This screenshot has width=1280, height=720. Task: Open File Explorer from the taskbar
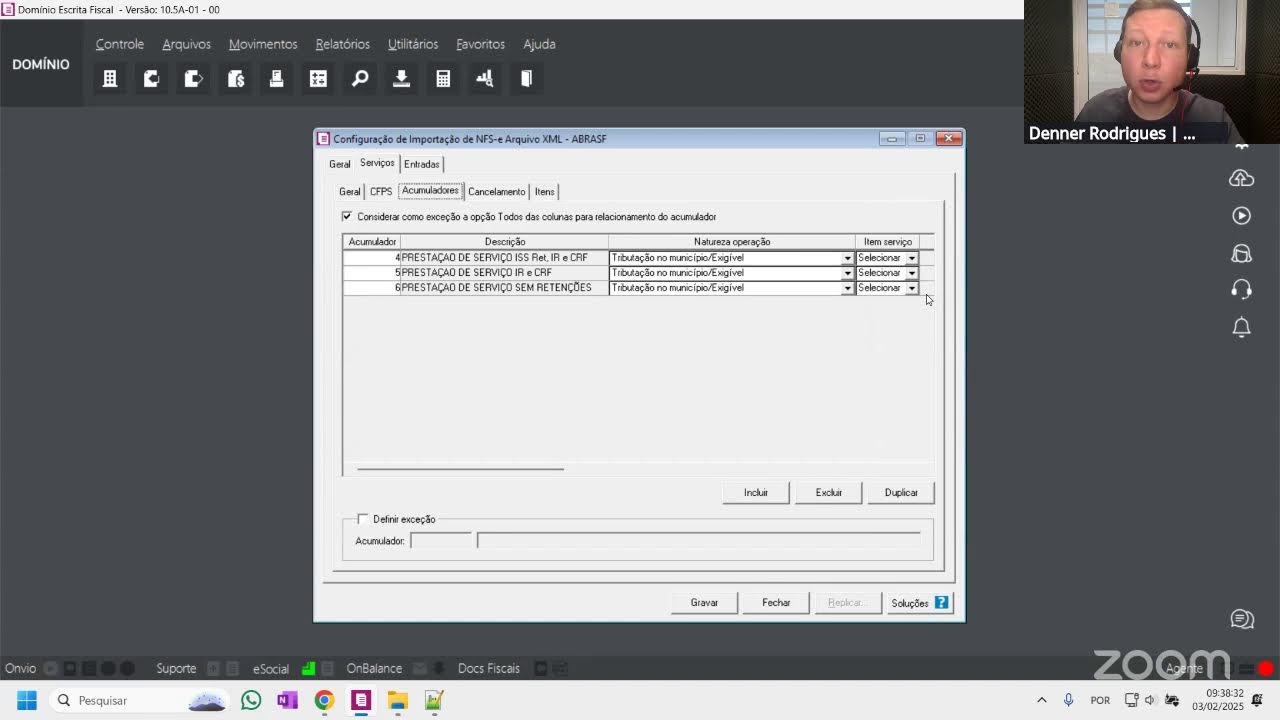tap(397, 700)
